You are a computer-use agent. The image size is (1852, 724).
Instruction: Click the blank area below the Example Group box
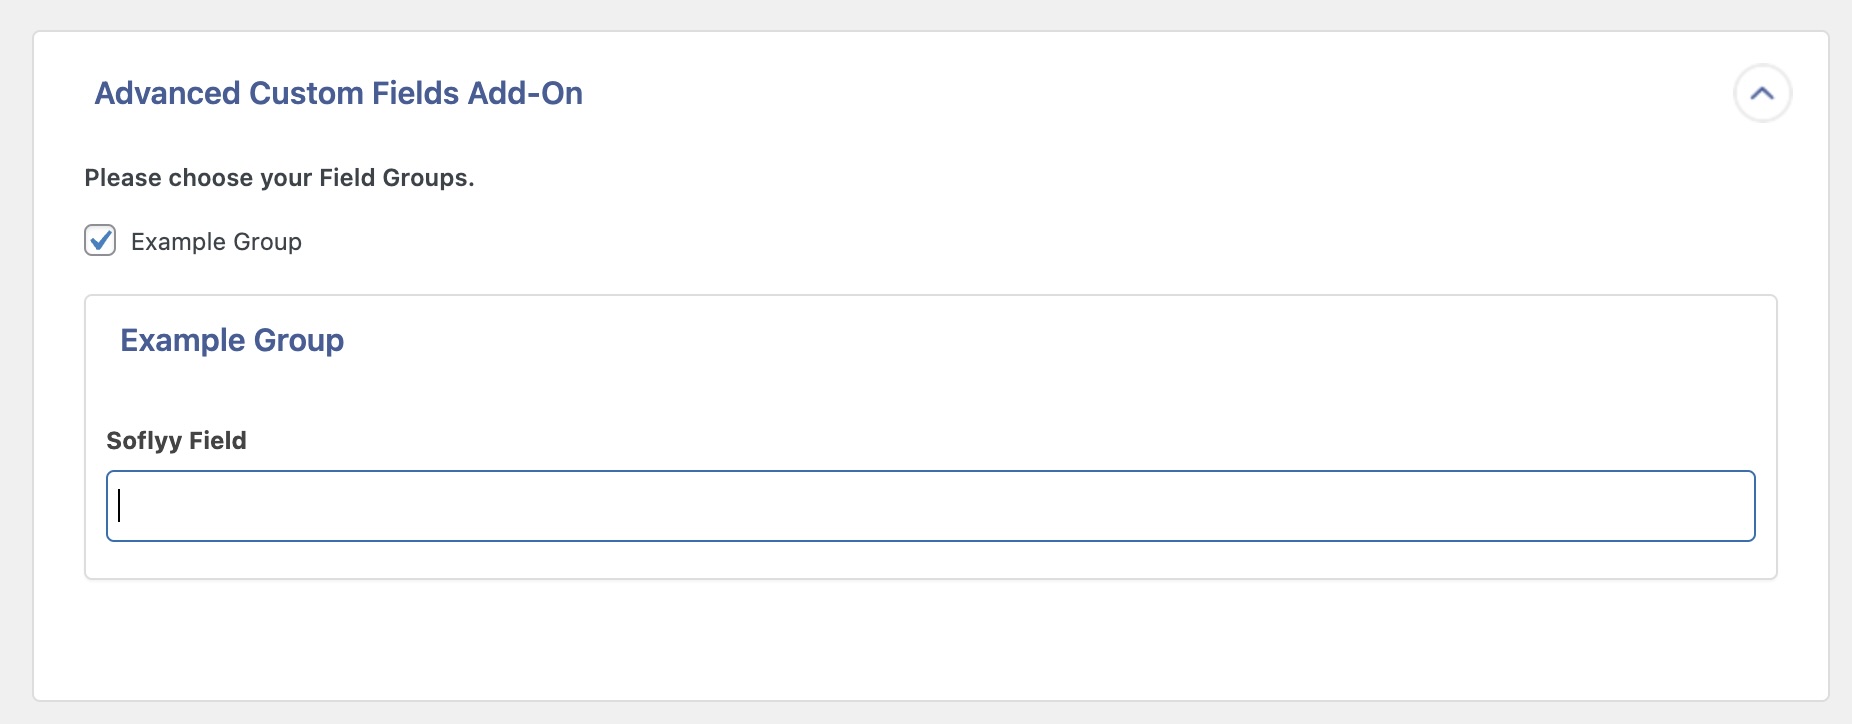click(930, 640)
